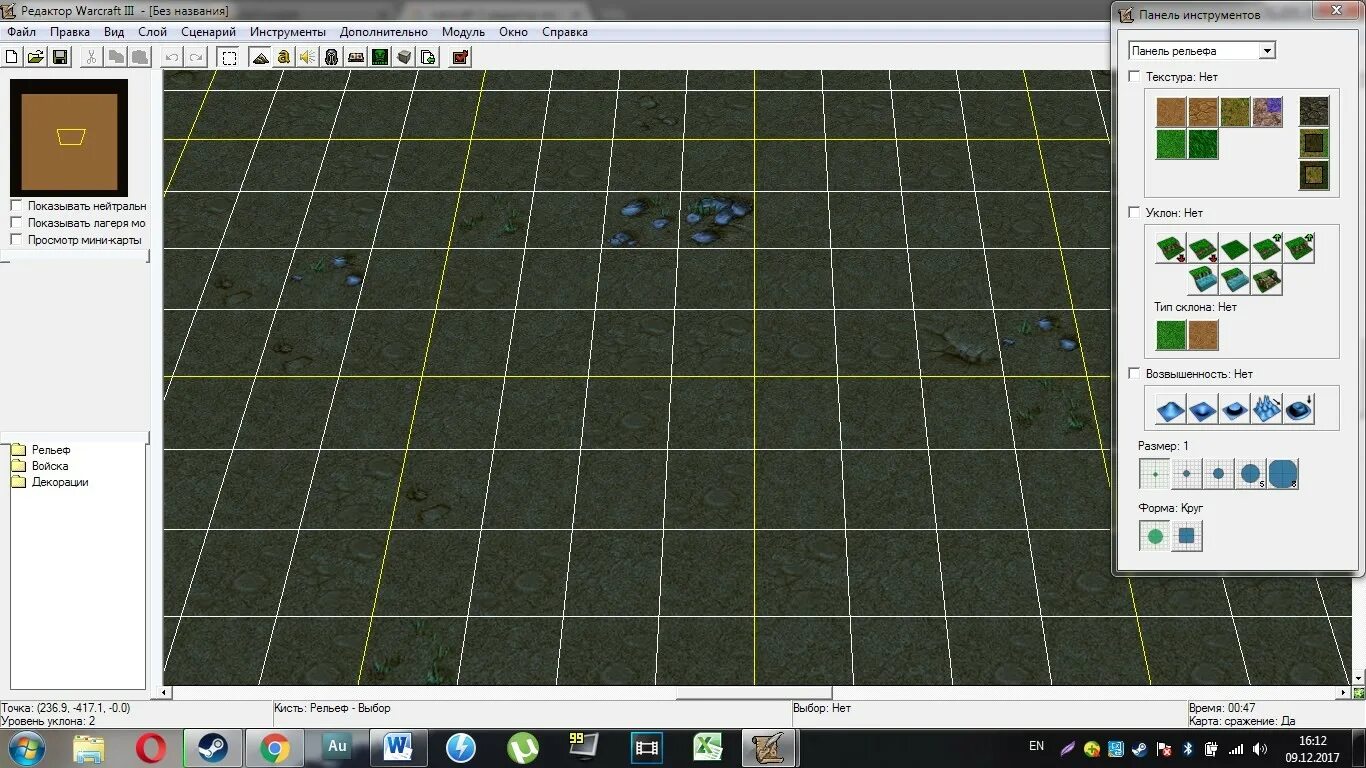Choose the noise terrain height tool
Image resolution: width=1366 pixels, height=768 pixels.
pos(1267,409)
